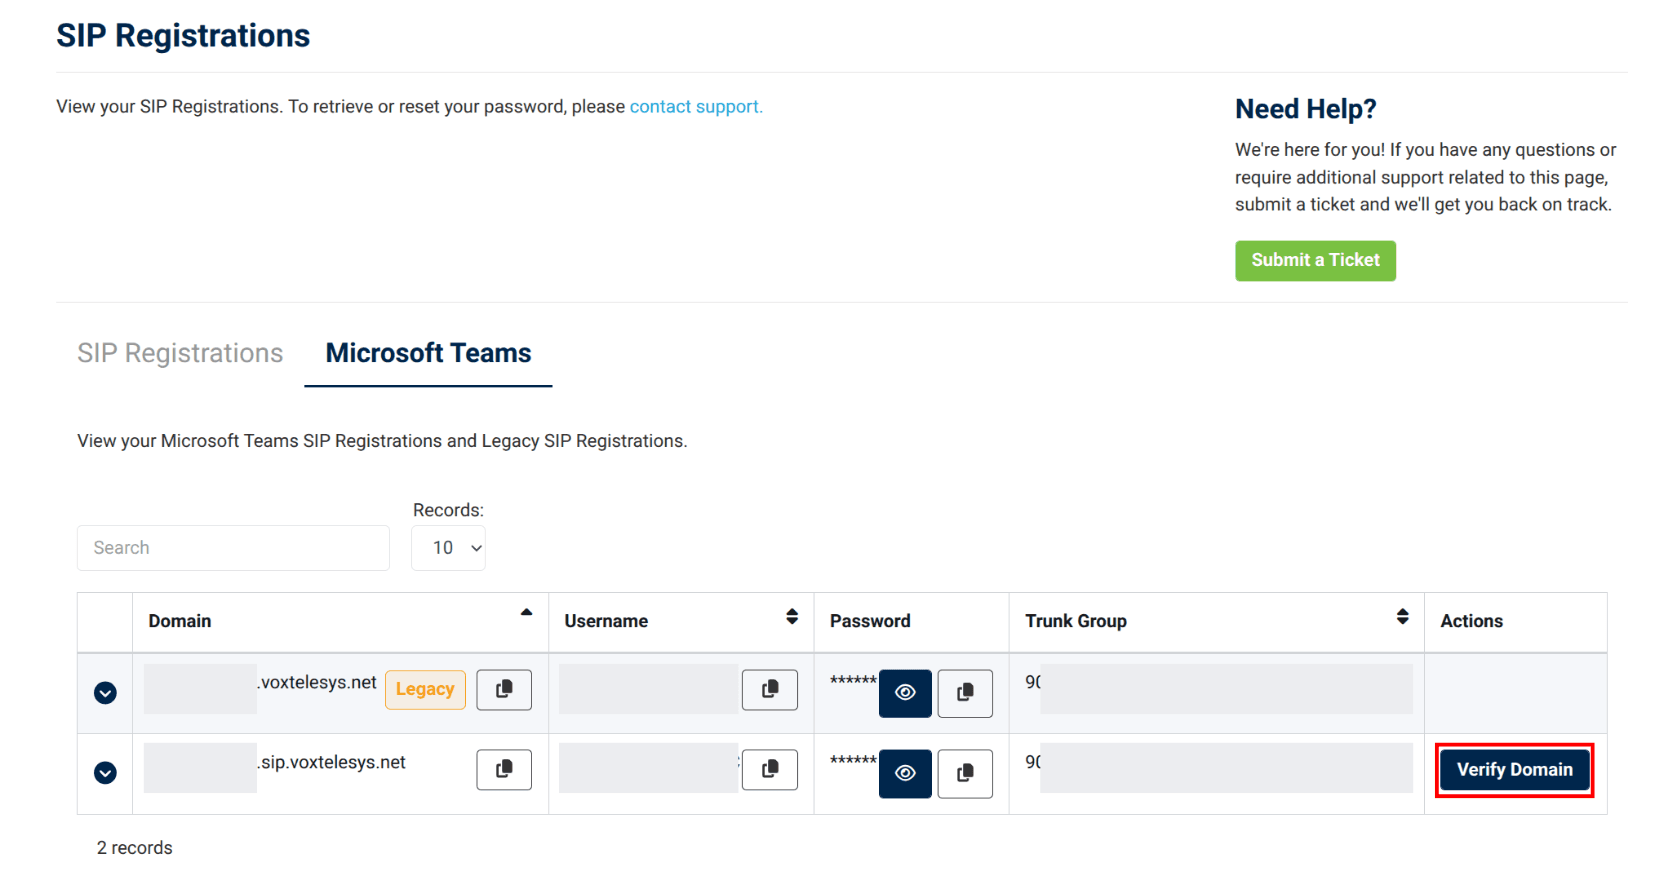Open the Records count dropdown
Screen dimensions: 1669x881
[x=448, y=548]
